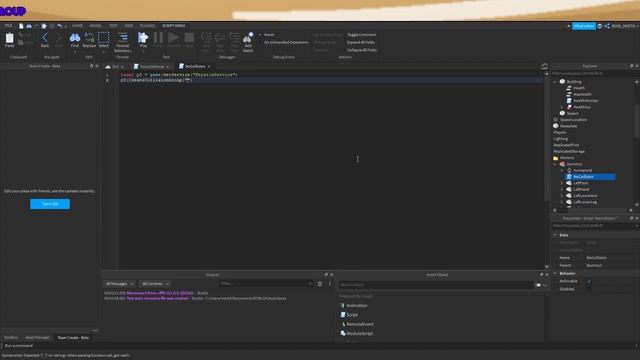Screen dimensions: 640x360
Task: Open the All Messages dropdown in Output
Action: (119, 284)
